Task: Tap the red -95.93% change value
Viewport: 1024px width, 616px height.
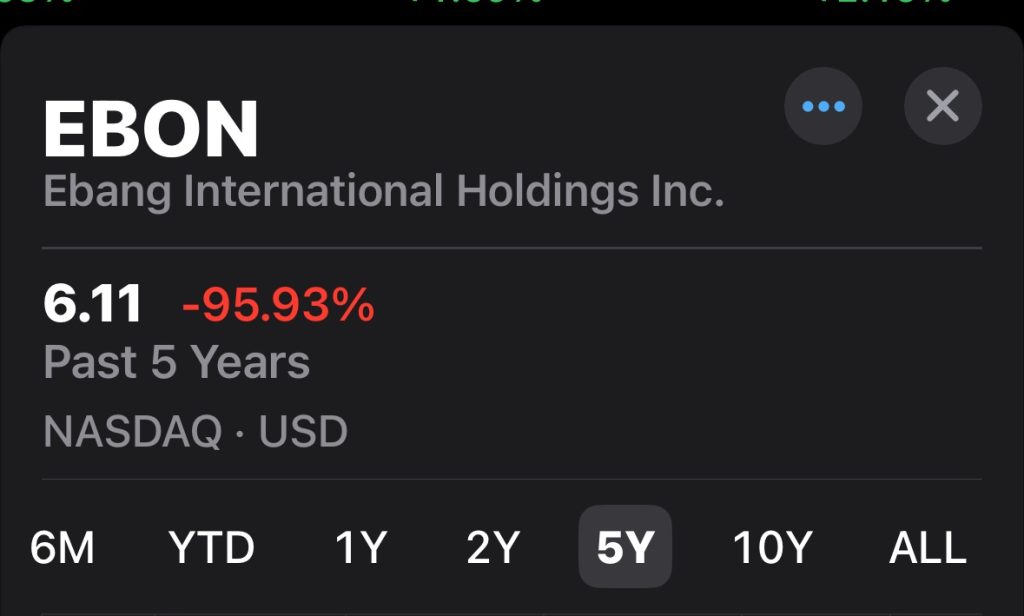Action: [278, 305]
